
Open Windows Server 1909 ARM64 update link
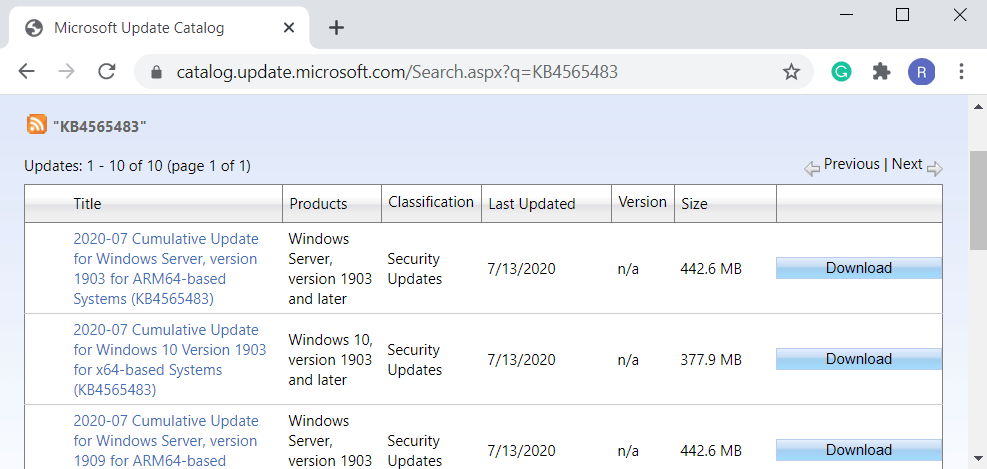[166, 441]
